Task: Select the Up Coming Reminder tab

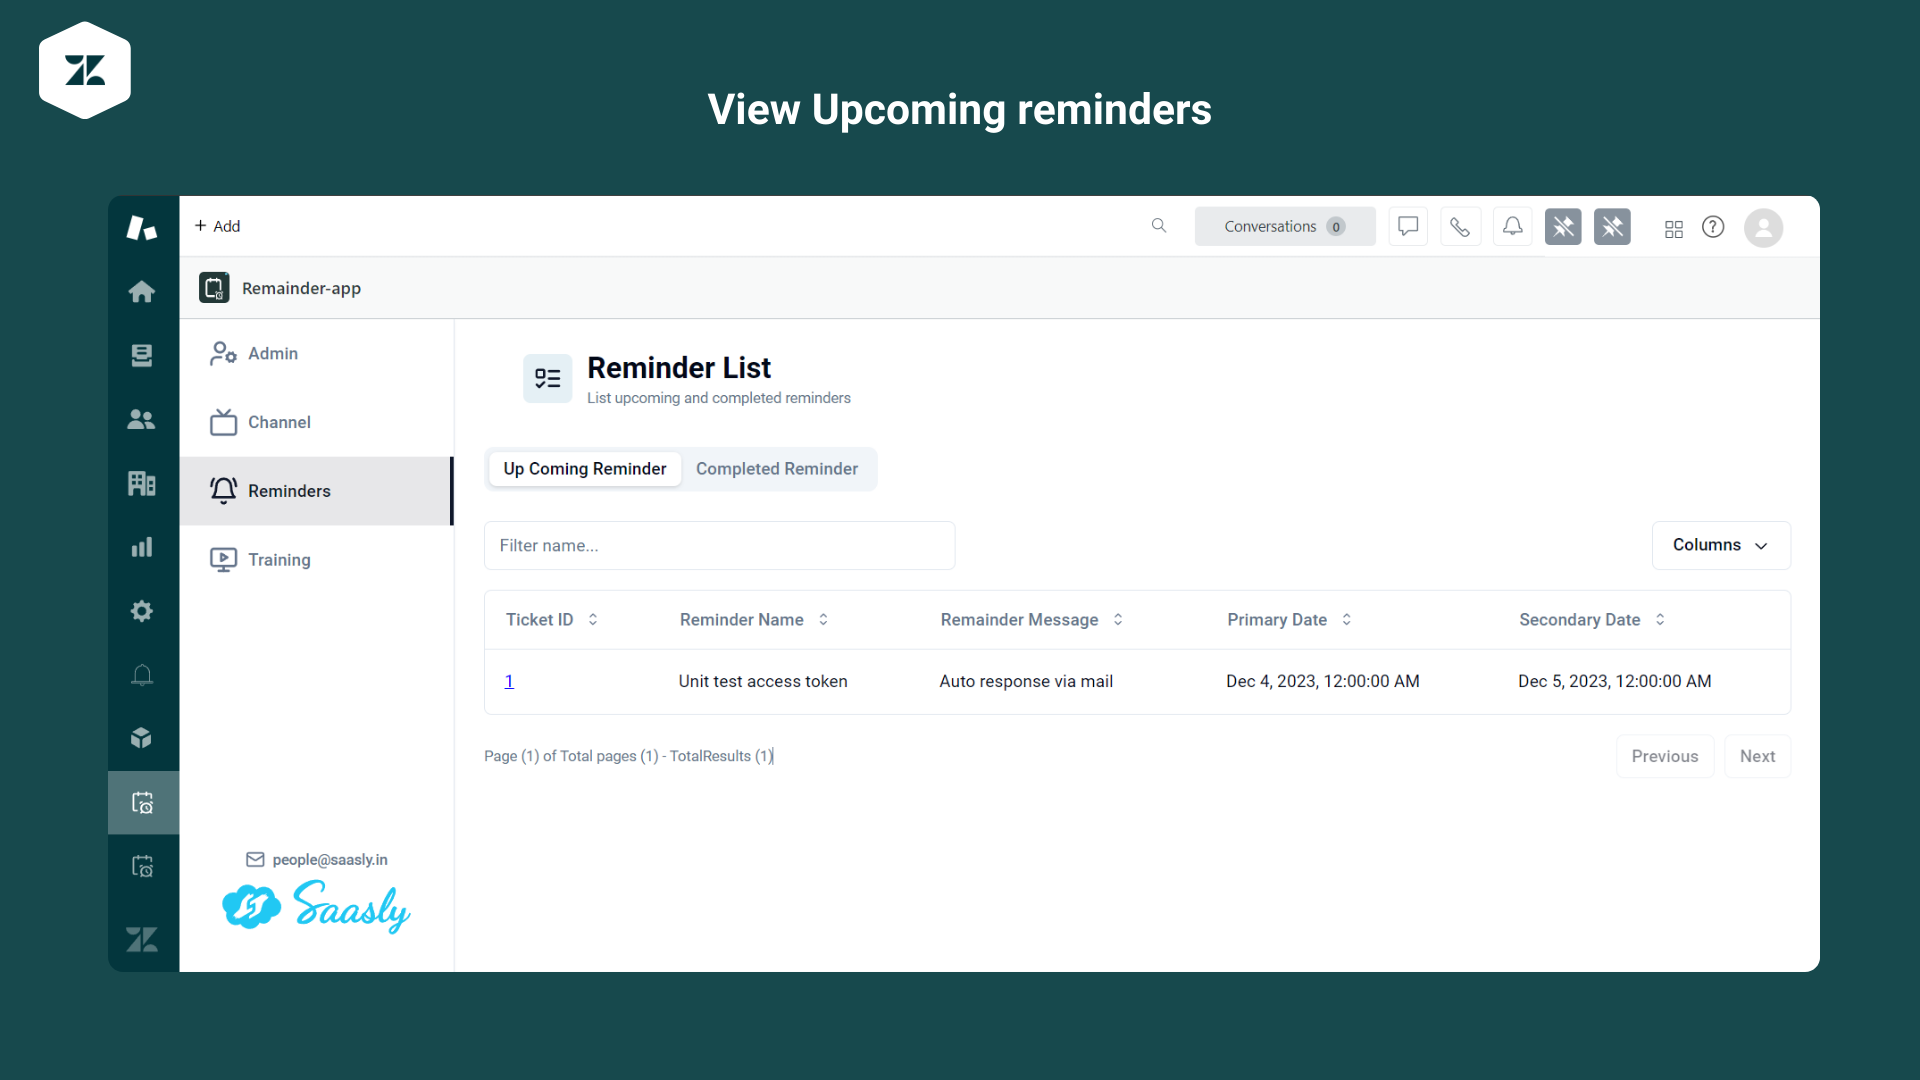Action: point(584,468)
